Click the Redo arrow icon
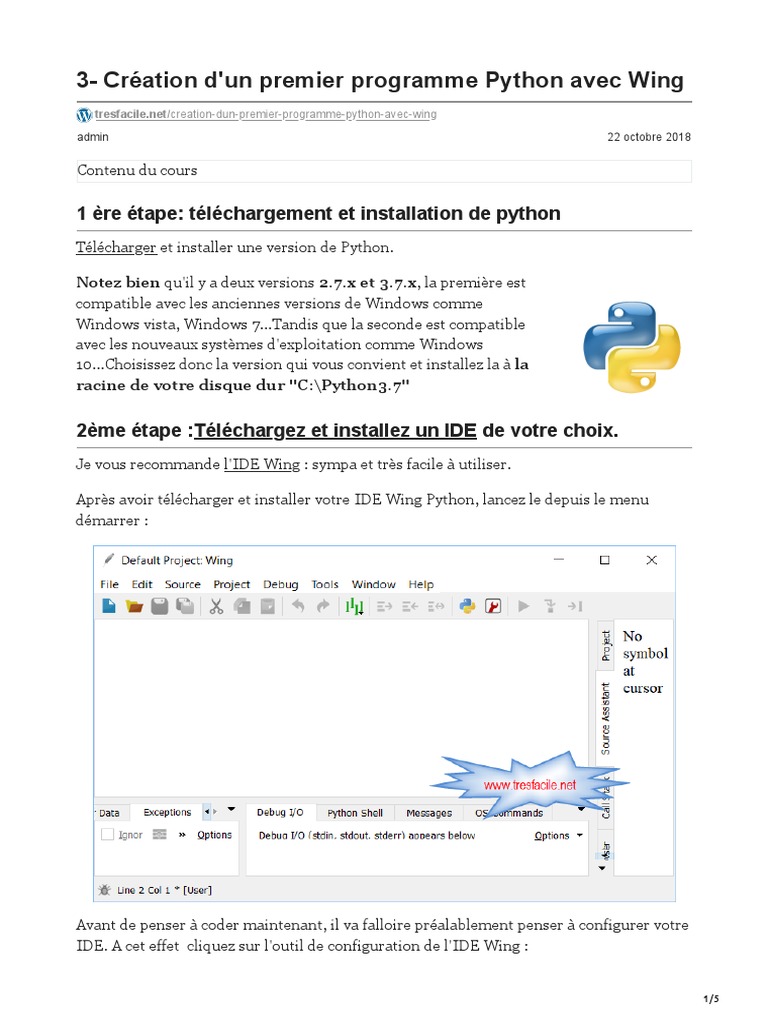 click(x=323, y=606)
